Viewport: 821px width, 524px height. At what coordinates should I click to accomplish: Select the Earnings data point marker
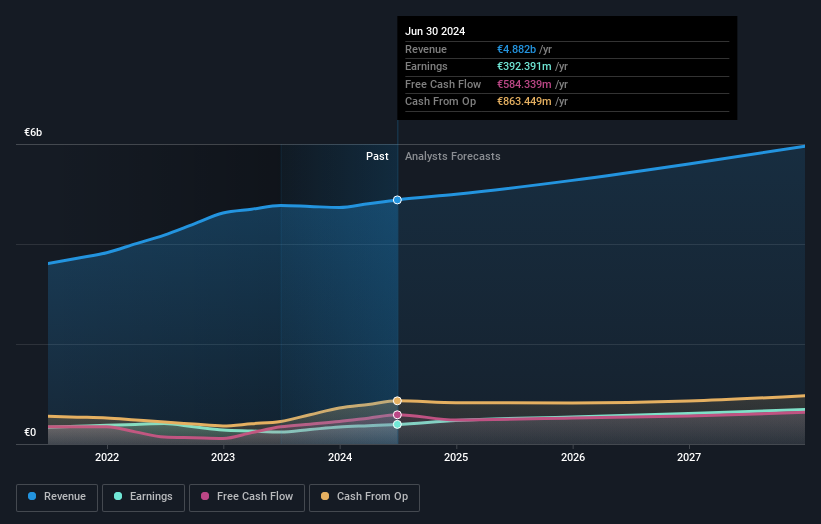(397, 425)
